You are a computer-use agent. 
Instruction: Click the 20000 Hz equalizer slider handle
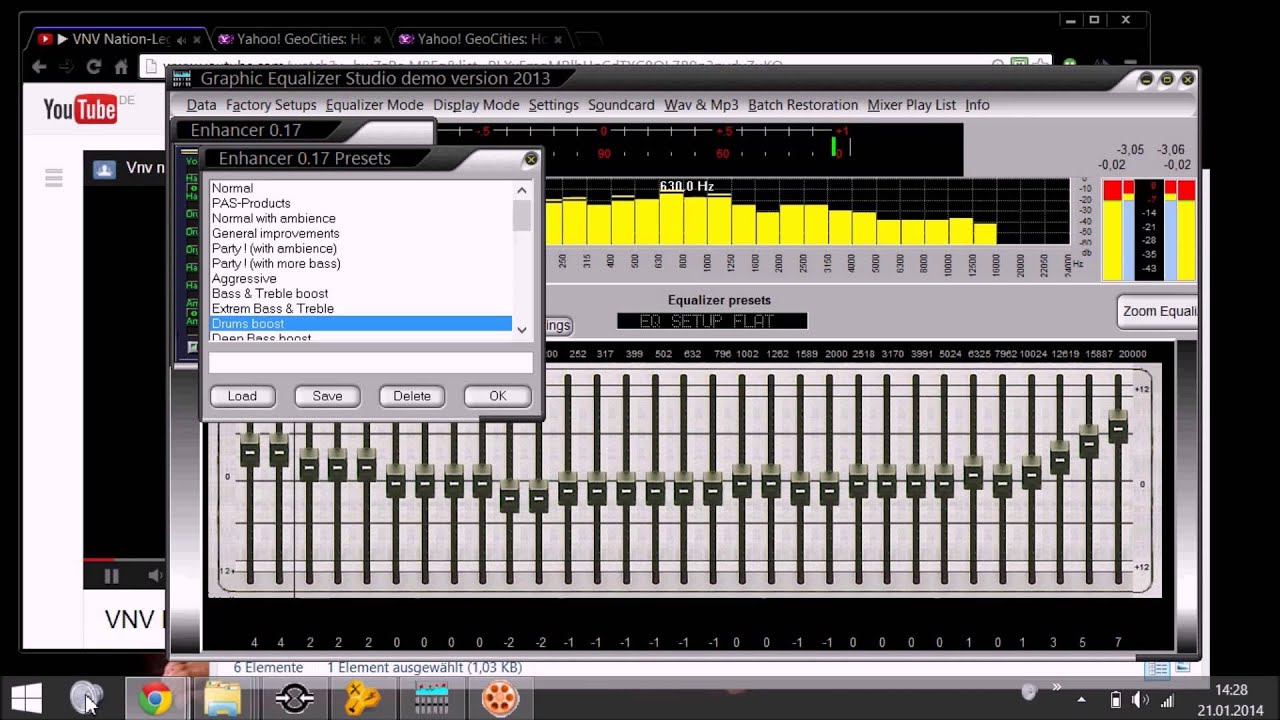(x=1118, y=426)
